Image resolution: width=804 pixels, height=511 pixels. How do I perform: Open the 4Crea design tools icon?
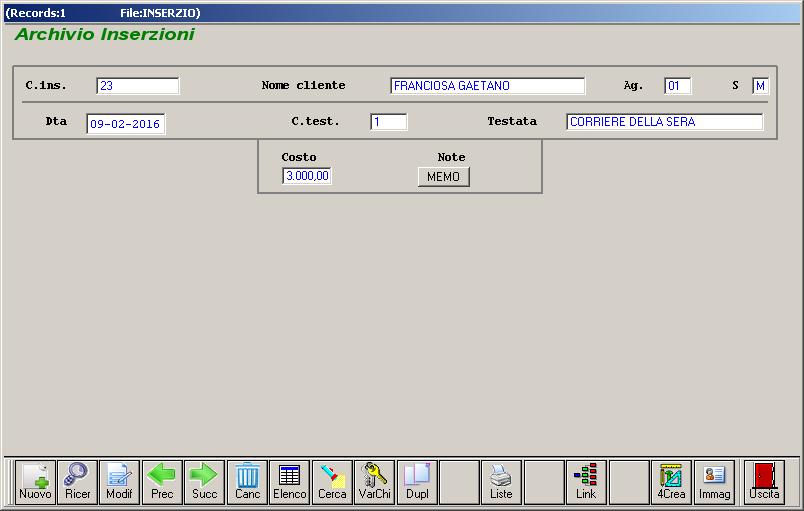click(671, 482)
